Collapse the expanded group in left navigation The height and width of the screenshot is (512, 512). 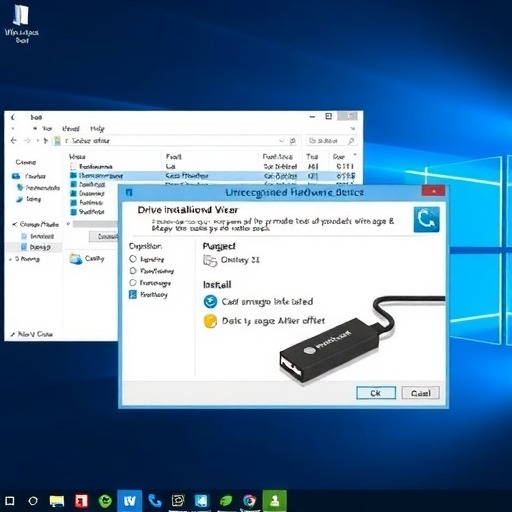pyautogui.click(x=14, y=224)
